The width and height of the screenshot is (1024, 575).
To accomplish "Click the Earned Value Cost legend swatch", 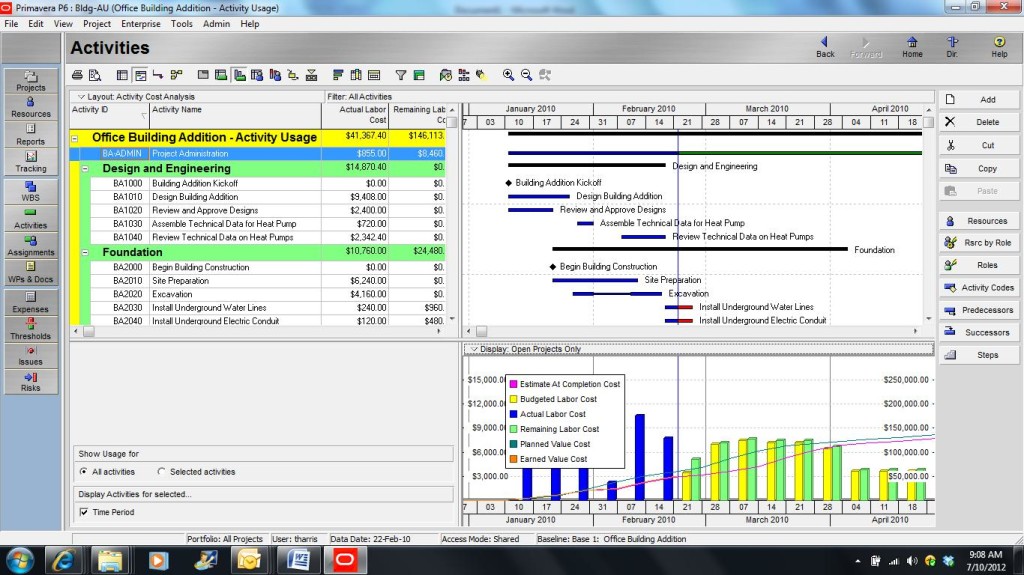I will point(513,459).
